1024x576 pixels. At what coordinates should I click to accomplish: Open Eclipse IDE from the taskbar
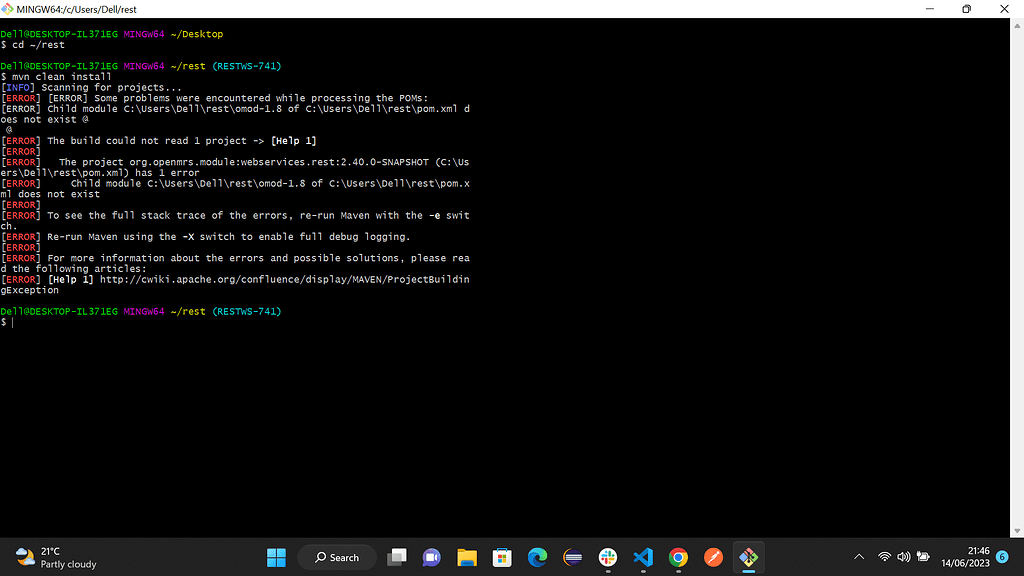(x=572, y=557)
